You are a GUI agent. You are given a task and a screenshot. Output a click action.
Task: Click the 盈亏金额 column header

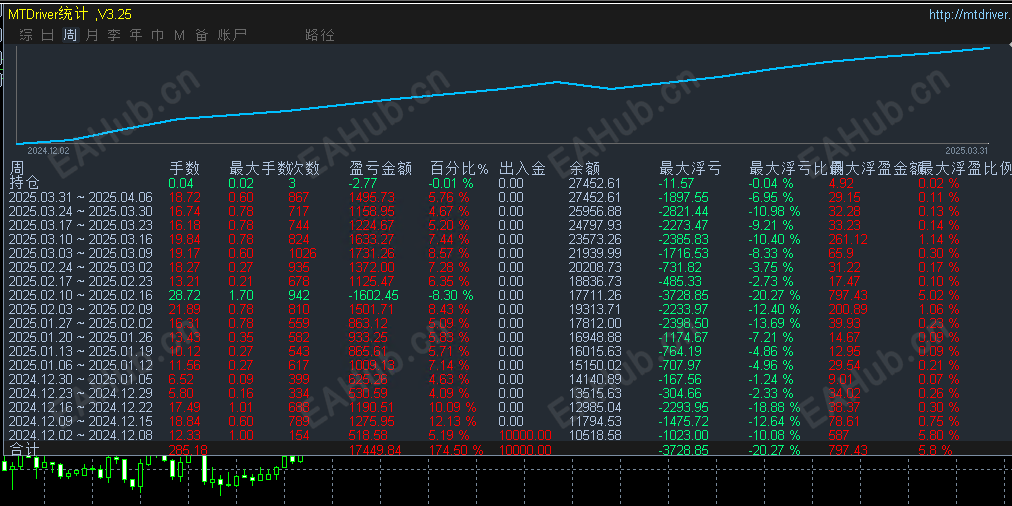point(381,169)
